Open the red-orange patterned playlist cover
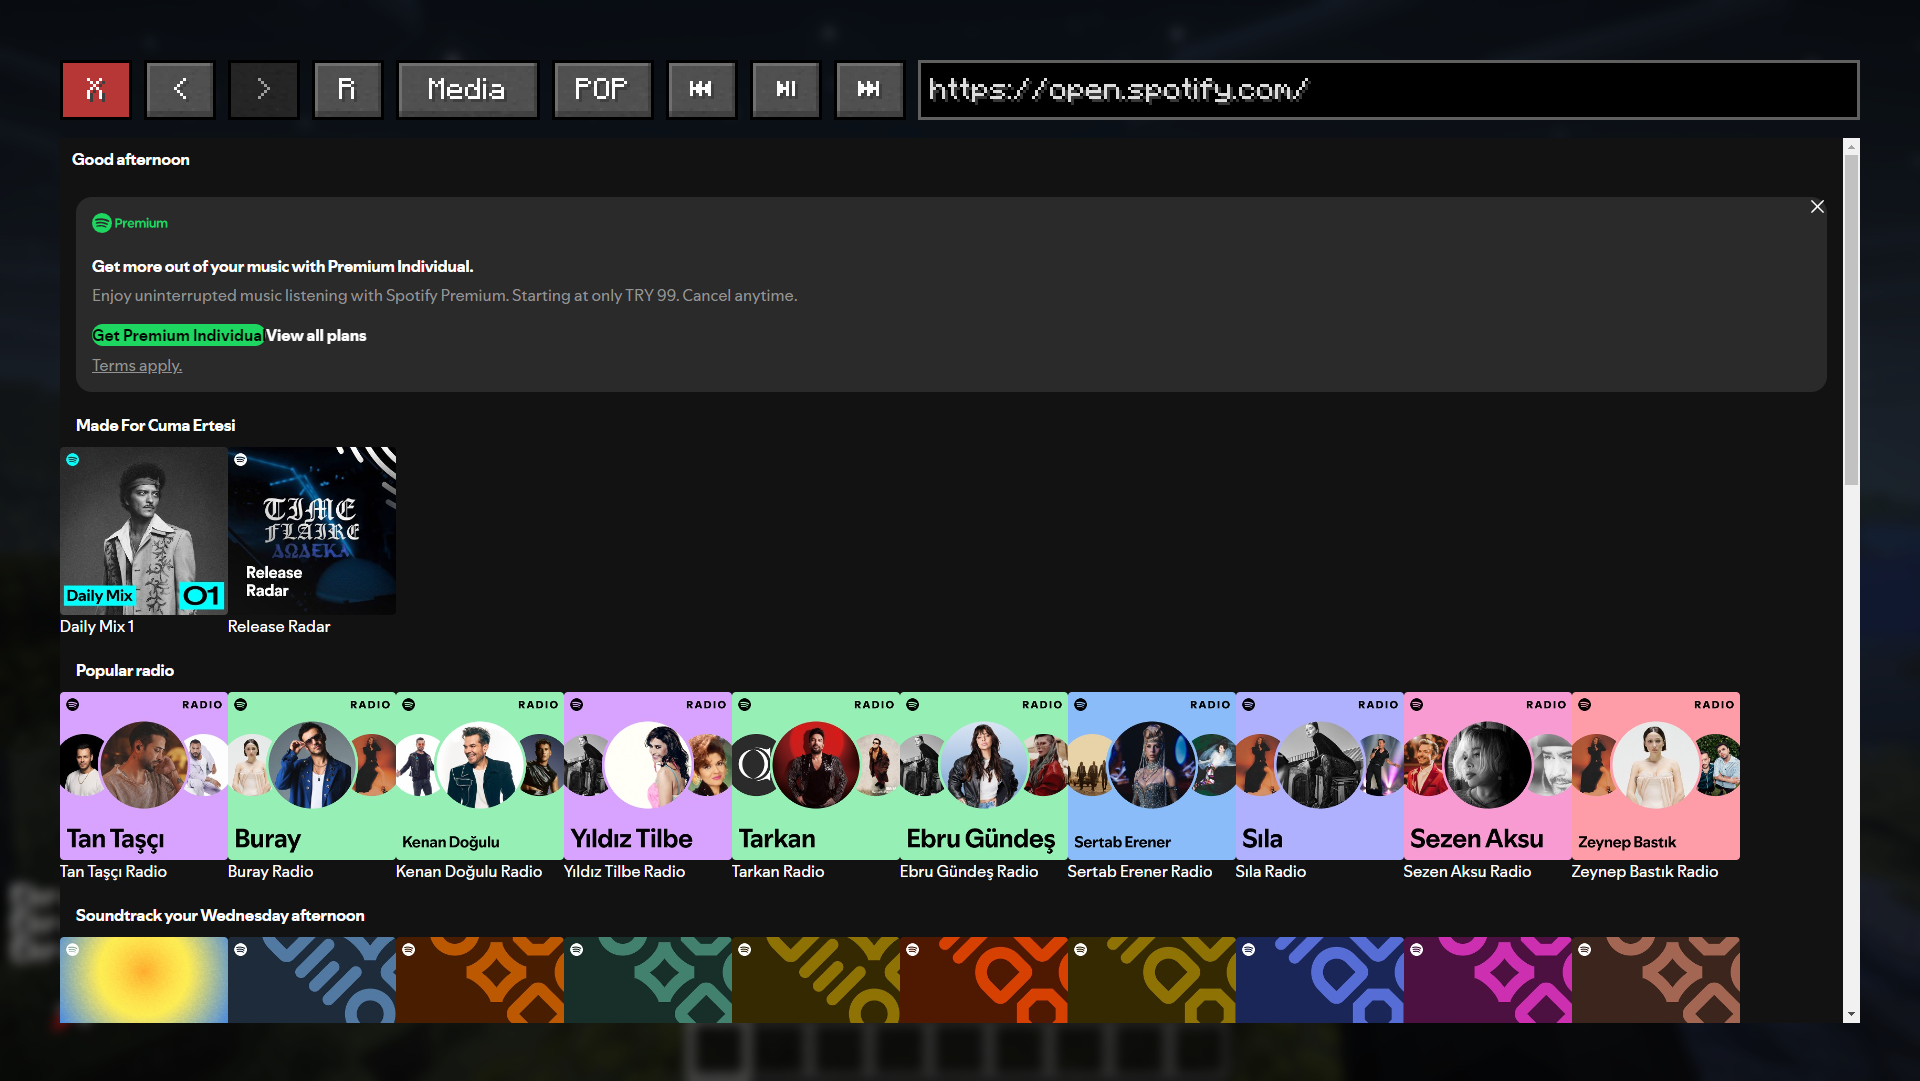The image size is (1920, 1081). [x=984, y=980]
